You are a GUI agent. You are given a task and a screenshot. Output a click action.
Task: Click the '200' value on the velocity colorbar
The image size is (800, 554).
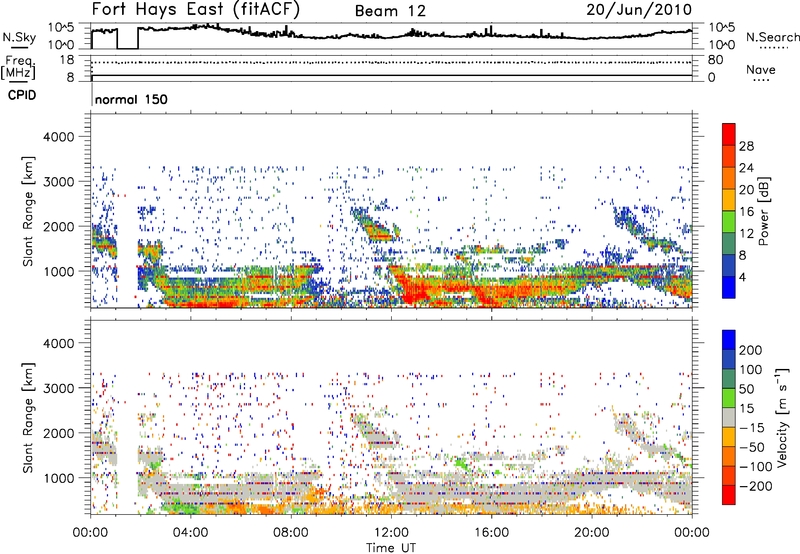tap(751, 350)
